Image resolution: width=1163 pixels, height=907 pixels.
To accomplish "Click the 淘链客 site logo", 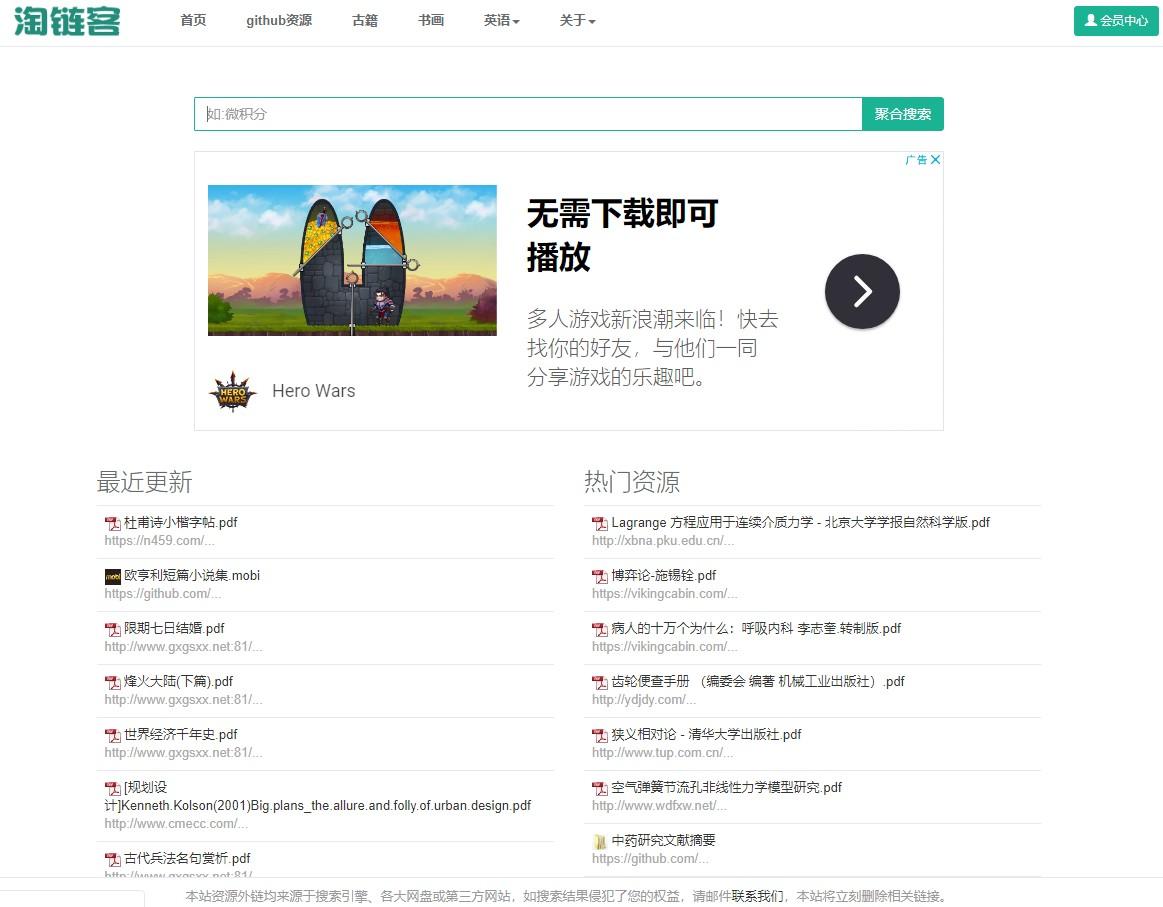I will [67, 21].
